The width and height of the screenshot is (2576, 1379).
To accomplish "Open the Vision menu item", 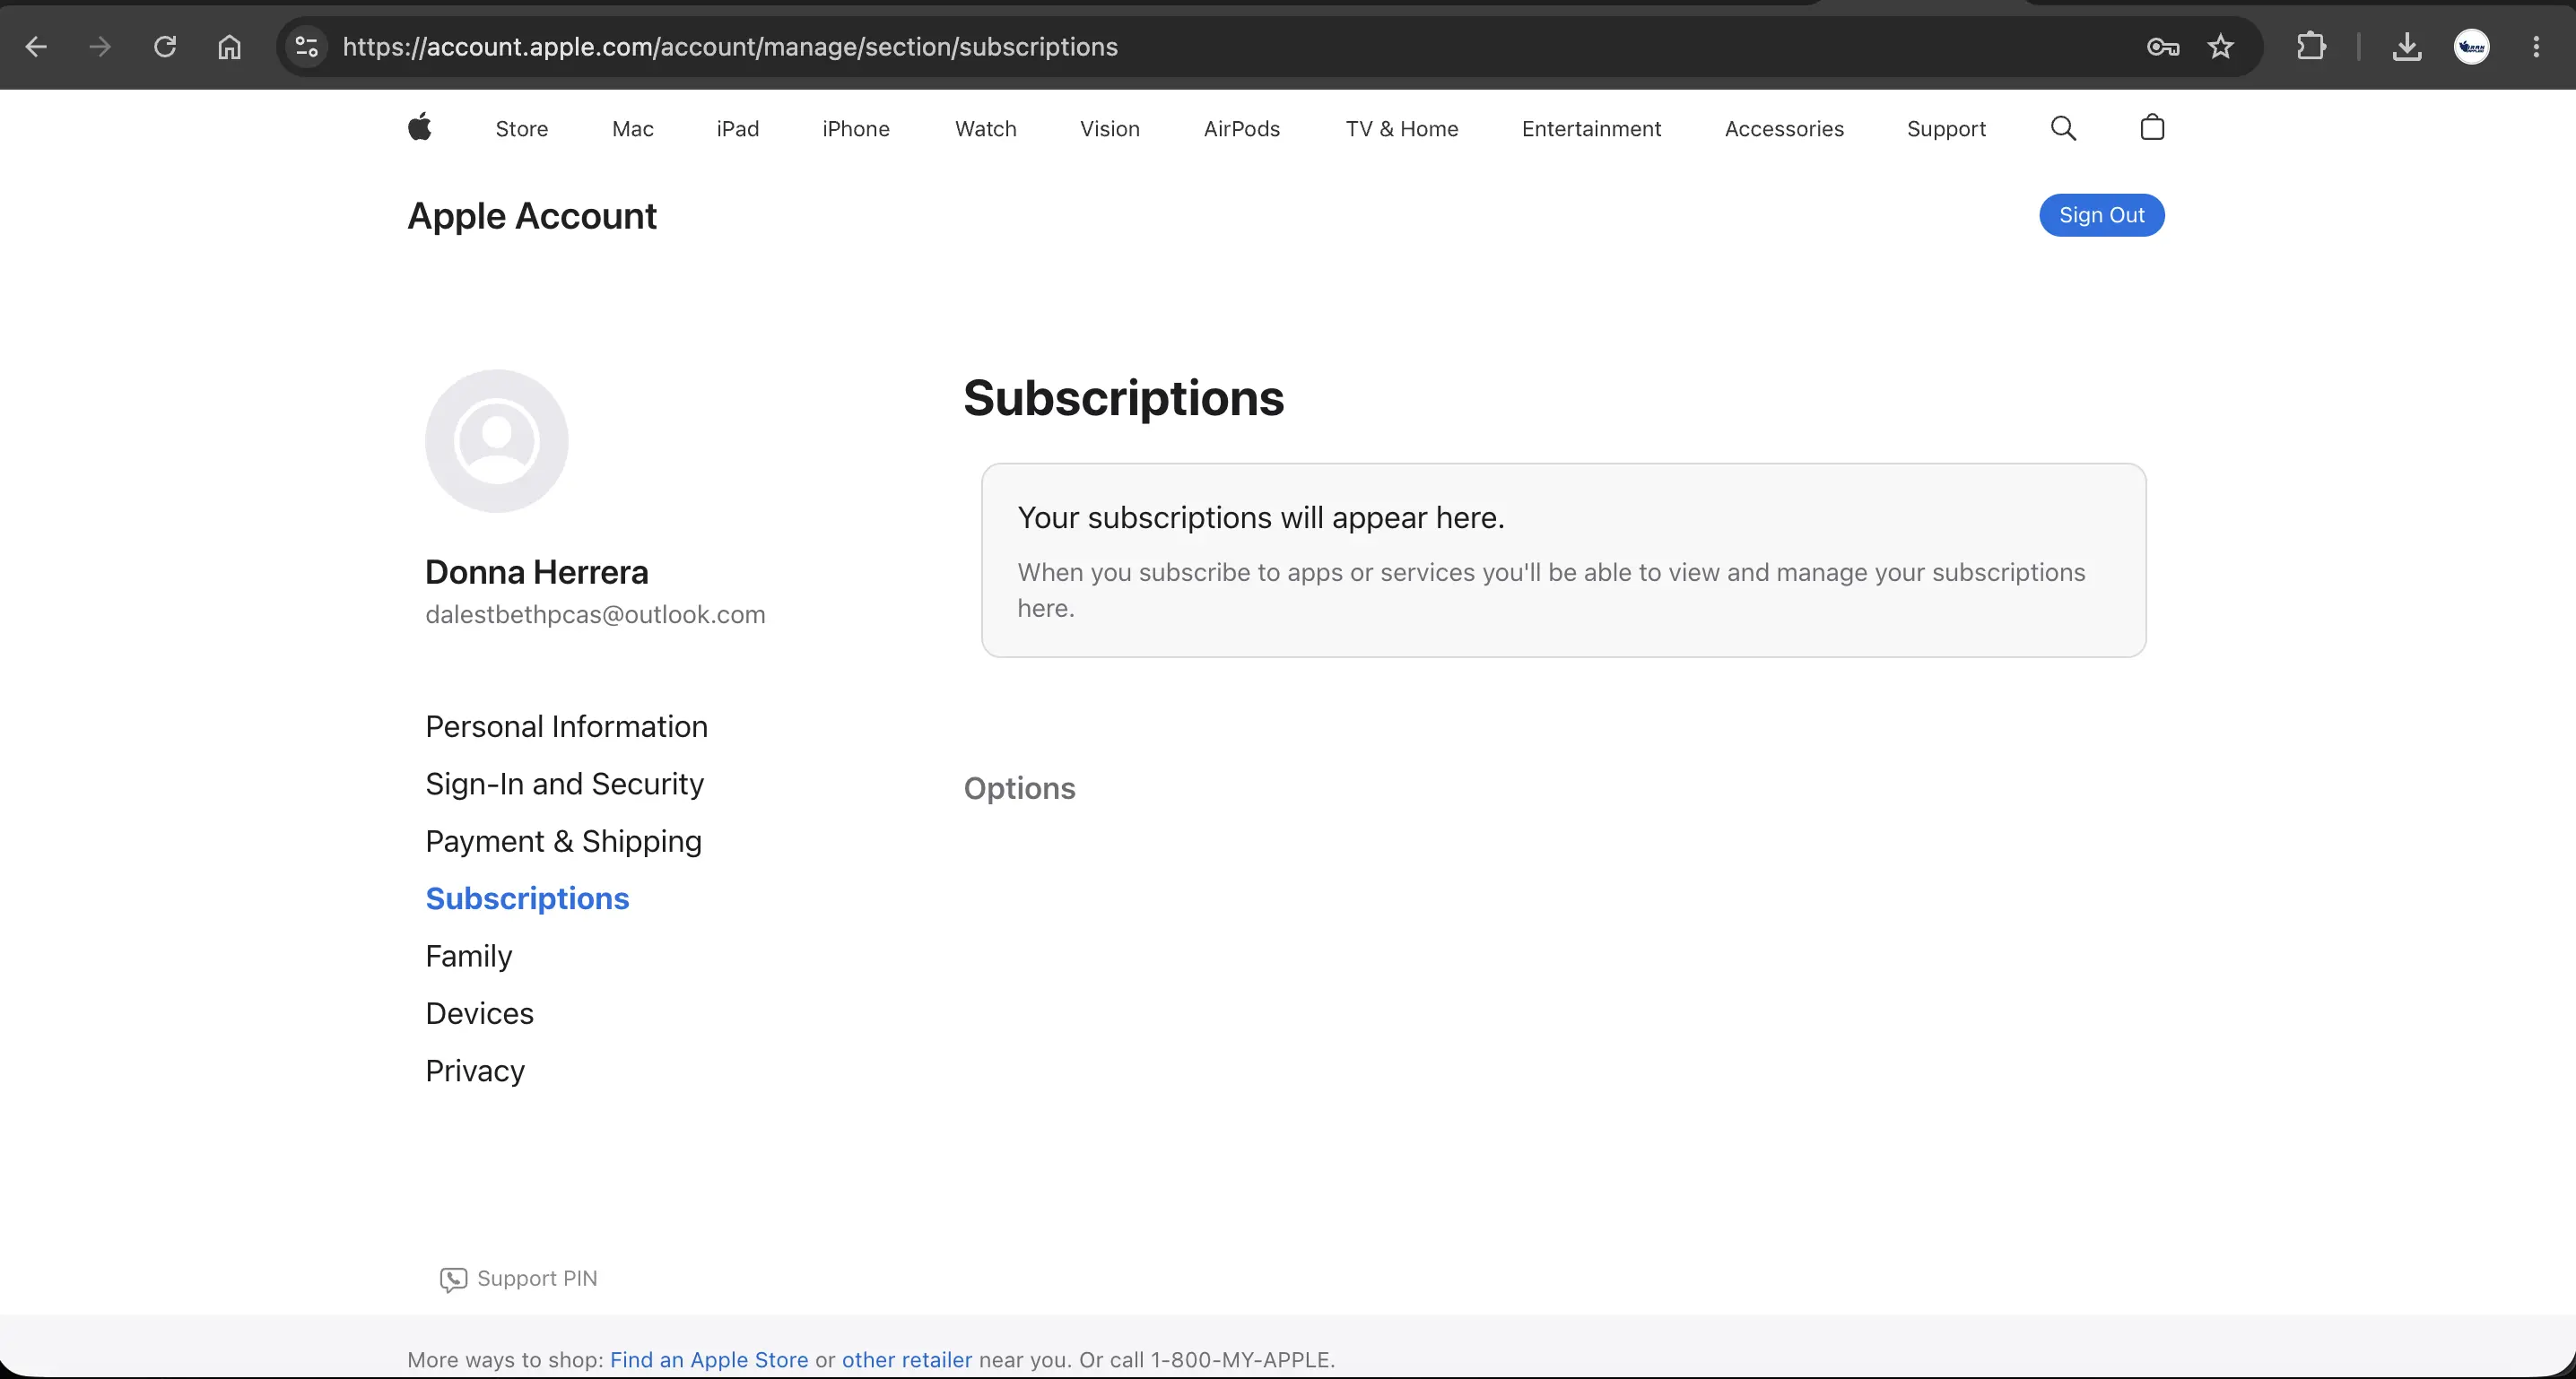I will coord(1110,129).
